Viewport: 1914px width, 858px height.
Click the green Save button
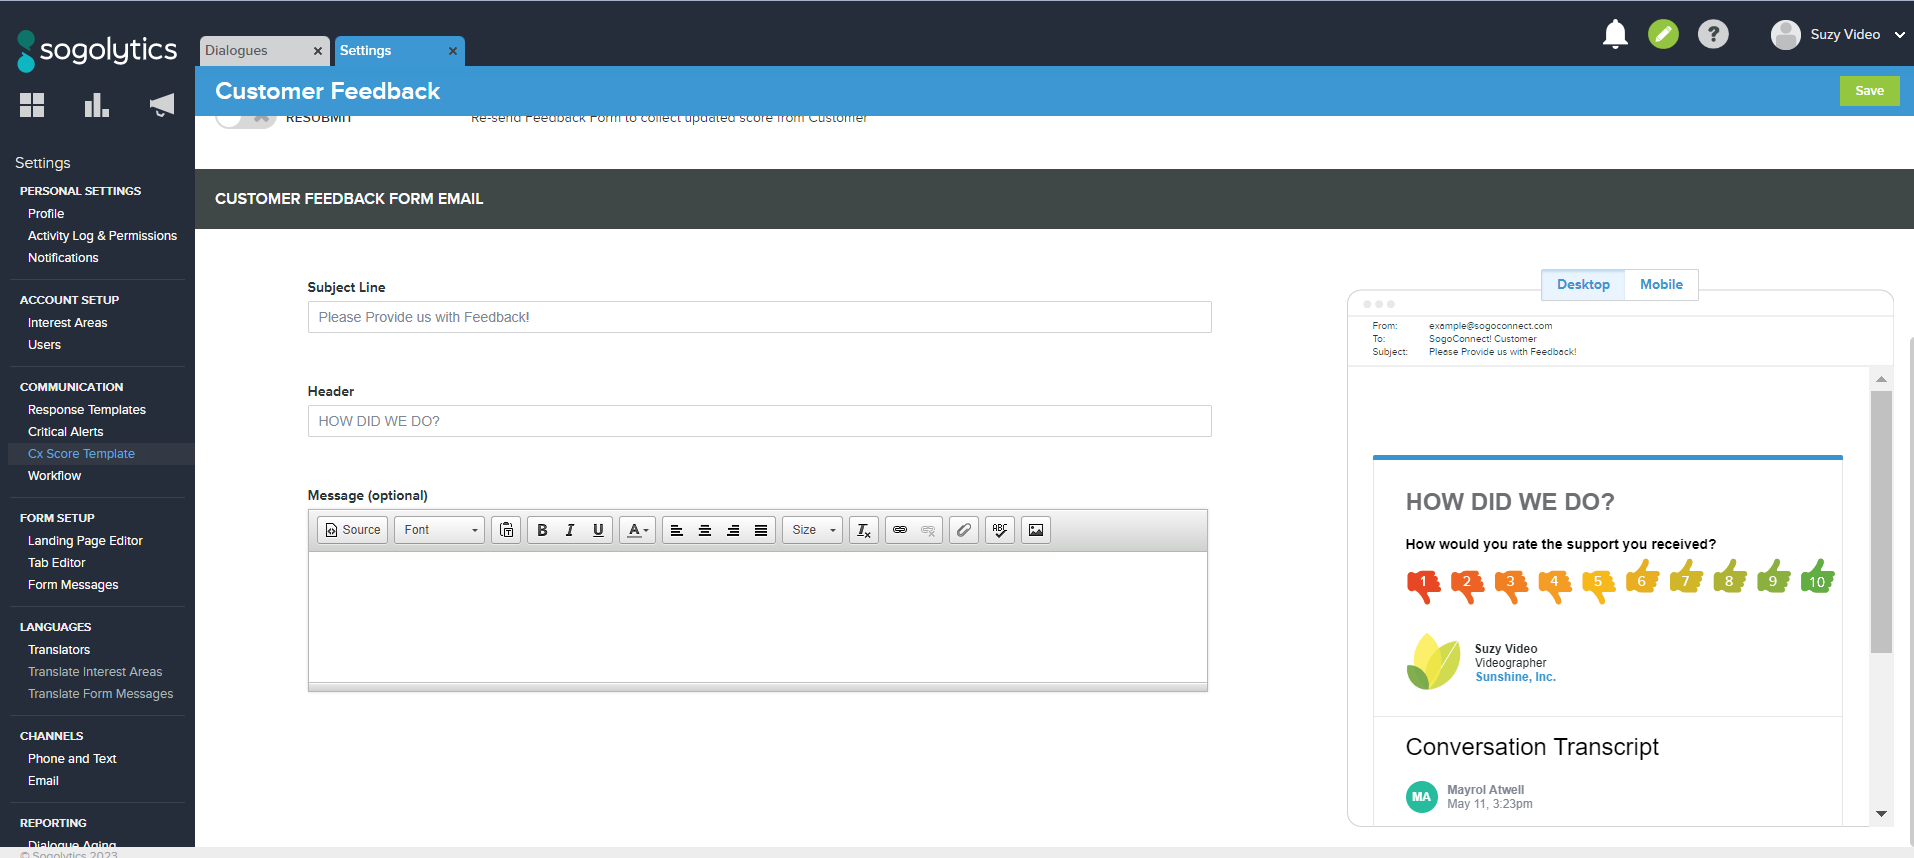pyautogui.click(x=1869, y=91)
